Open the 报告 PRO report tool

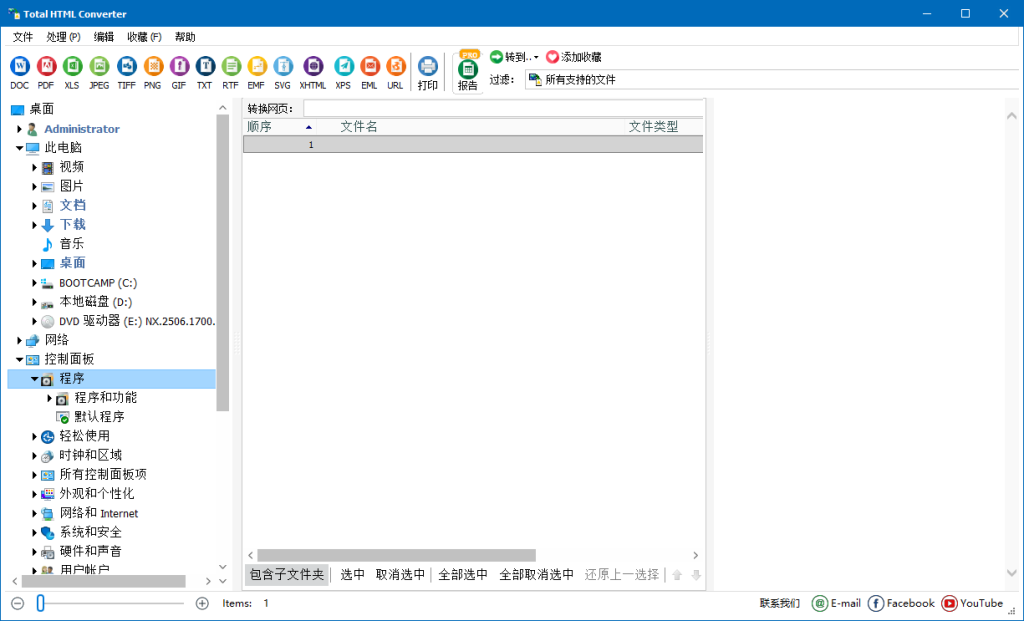(468, 72)
